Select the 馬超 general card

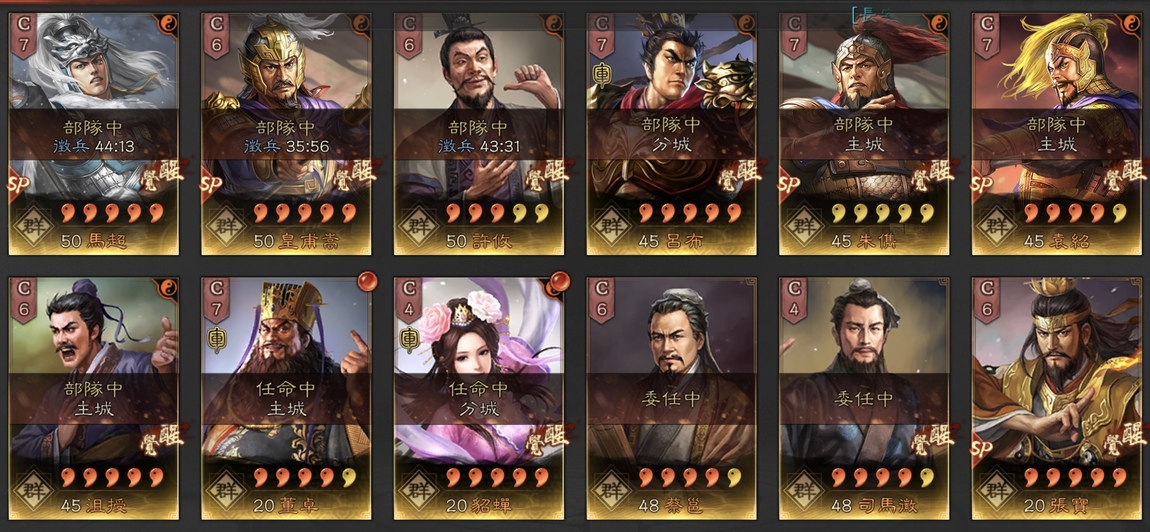tap(94, 134)
